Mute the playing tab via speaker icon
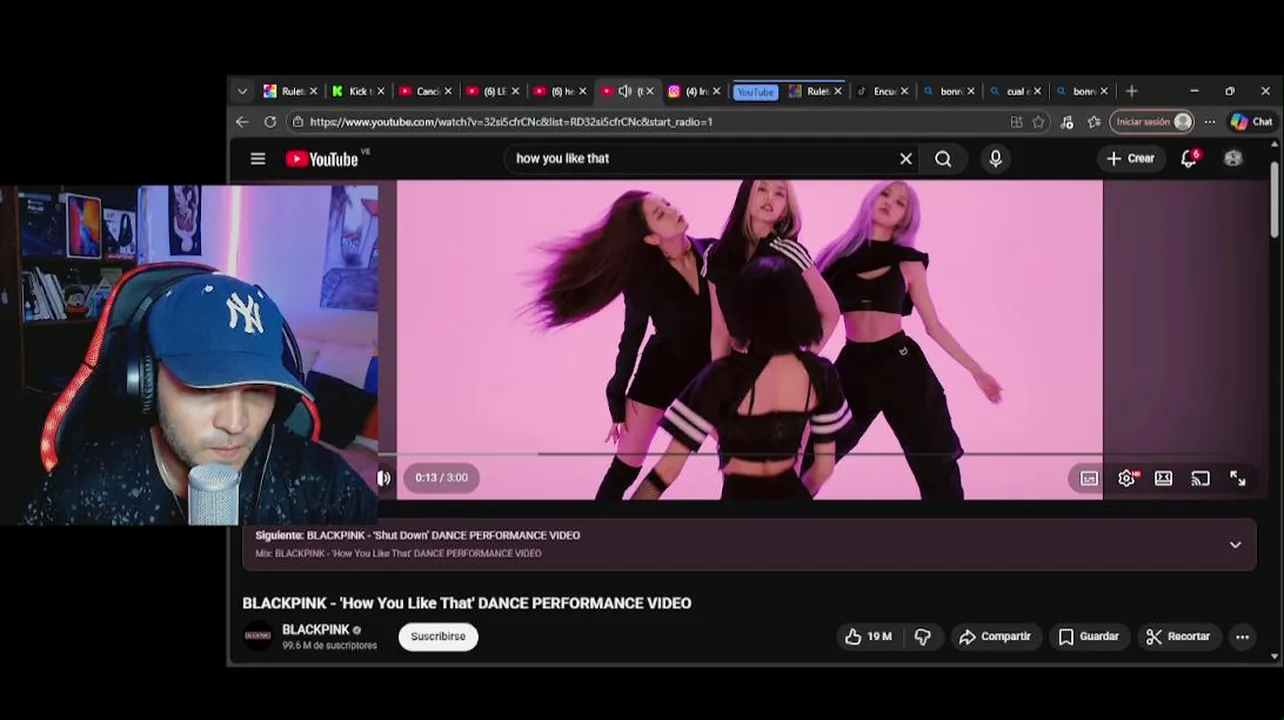 pos(625,91)
